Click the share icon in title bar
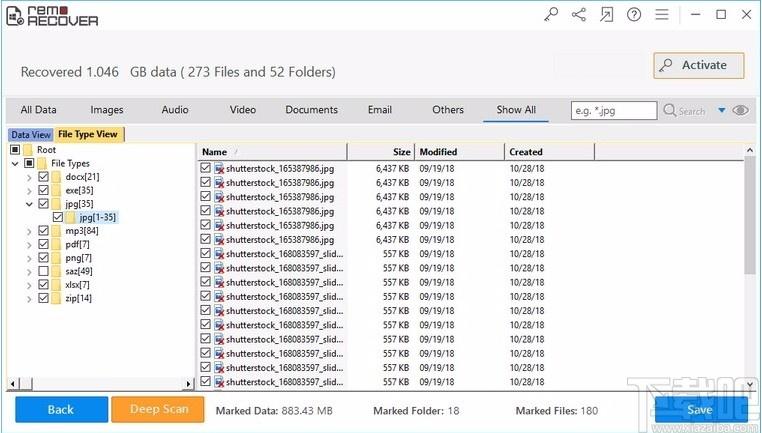Screen dimensions: 762x433 (x=578, y=15)
